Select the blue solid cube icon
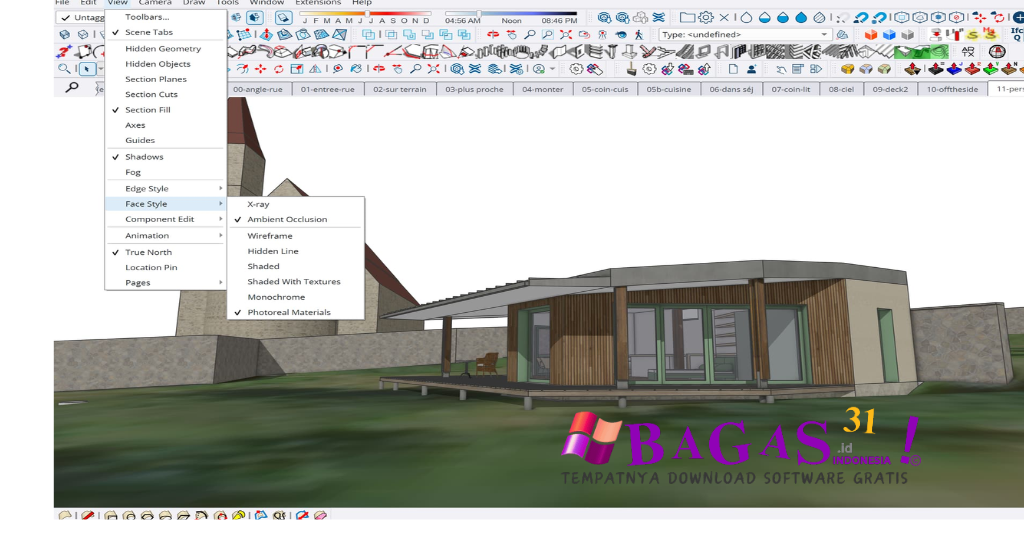 [889, 35]
